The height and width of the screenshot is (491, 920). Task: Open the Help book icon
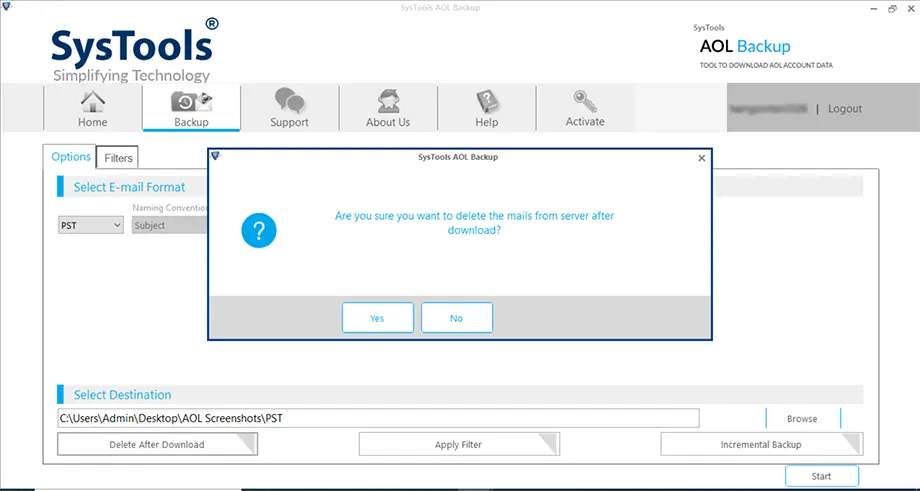pyautogui.click(x=486, y=109)
